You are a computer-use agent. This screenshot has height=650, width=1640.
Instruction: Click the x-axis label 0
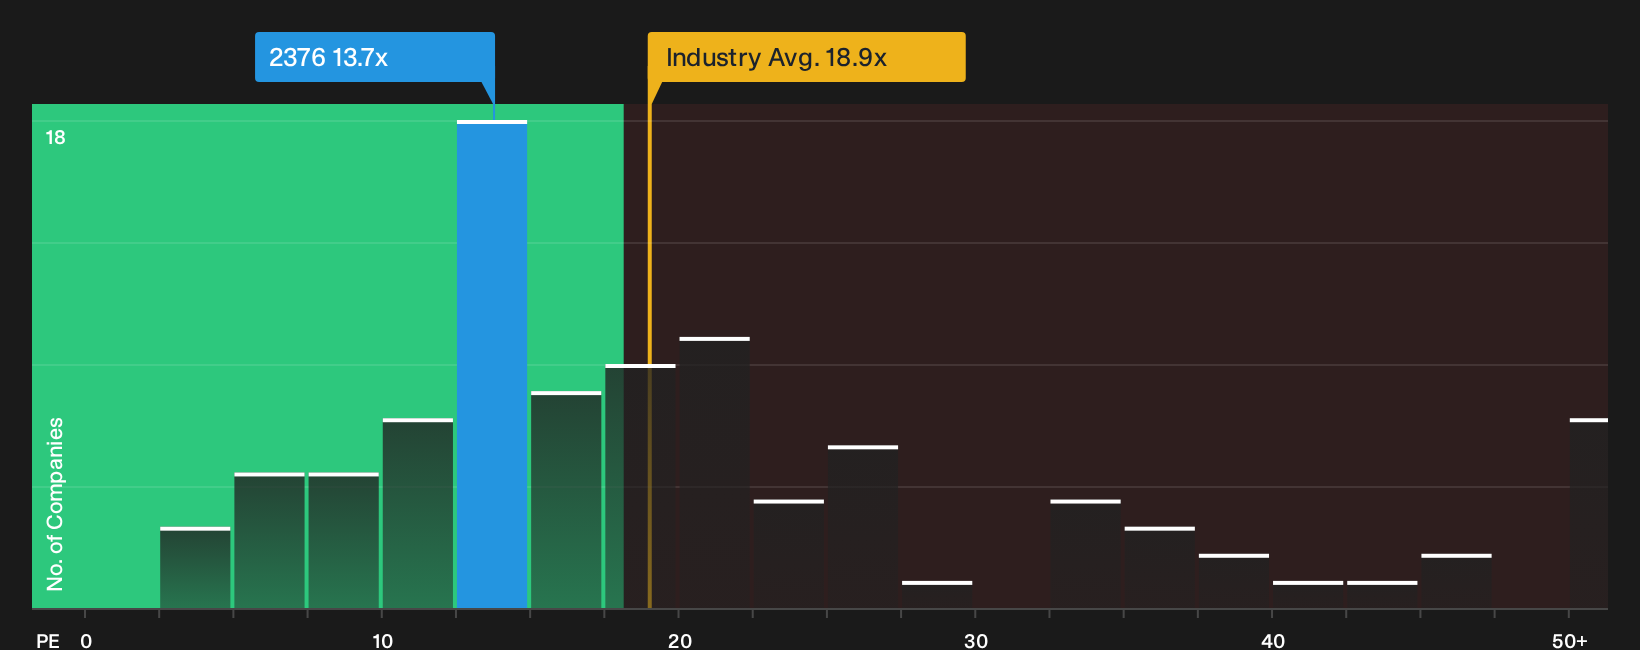click(x=86, y=640)
